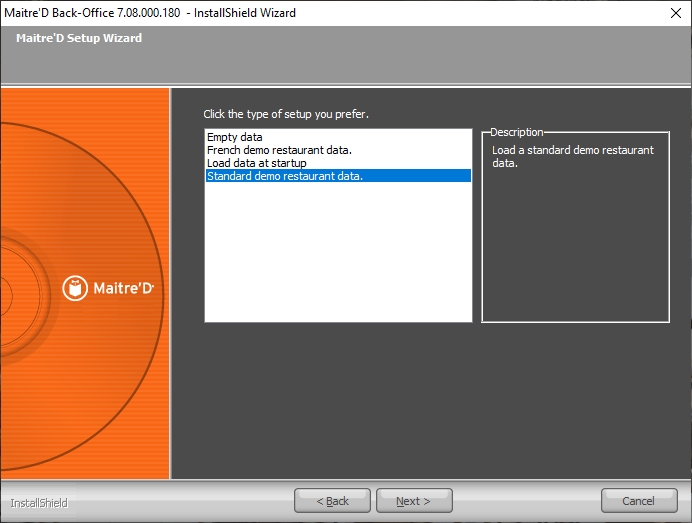Click empty space inside Description box
This screenshot has width=692, height=523.
click(x=575, y=250)
